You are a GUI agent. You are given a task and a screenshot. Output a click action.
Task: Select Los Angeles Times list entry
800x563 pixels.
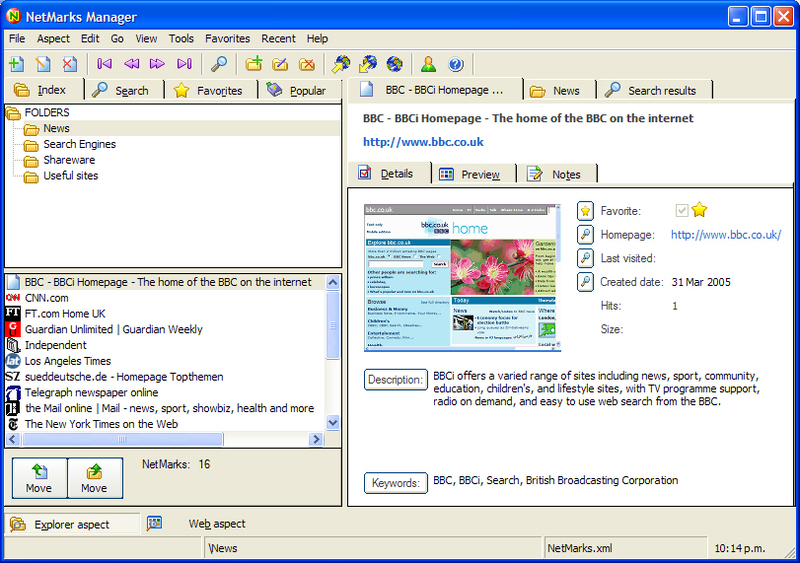[68, 361]
